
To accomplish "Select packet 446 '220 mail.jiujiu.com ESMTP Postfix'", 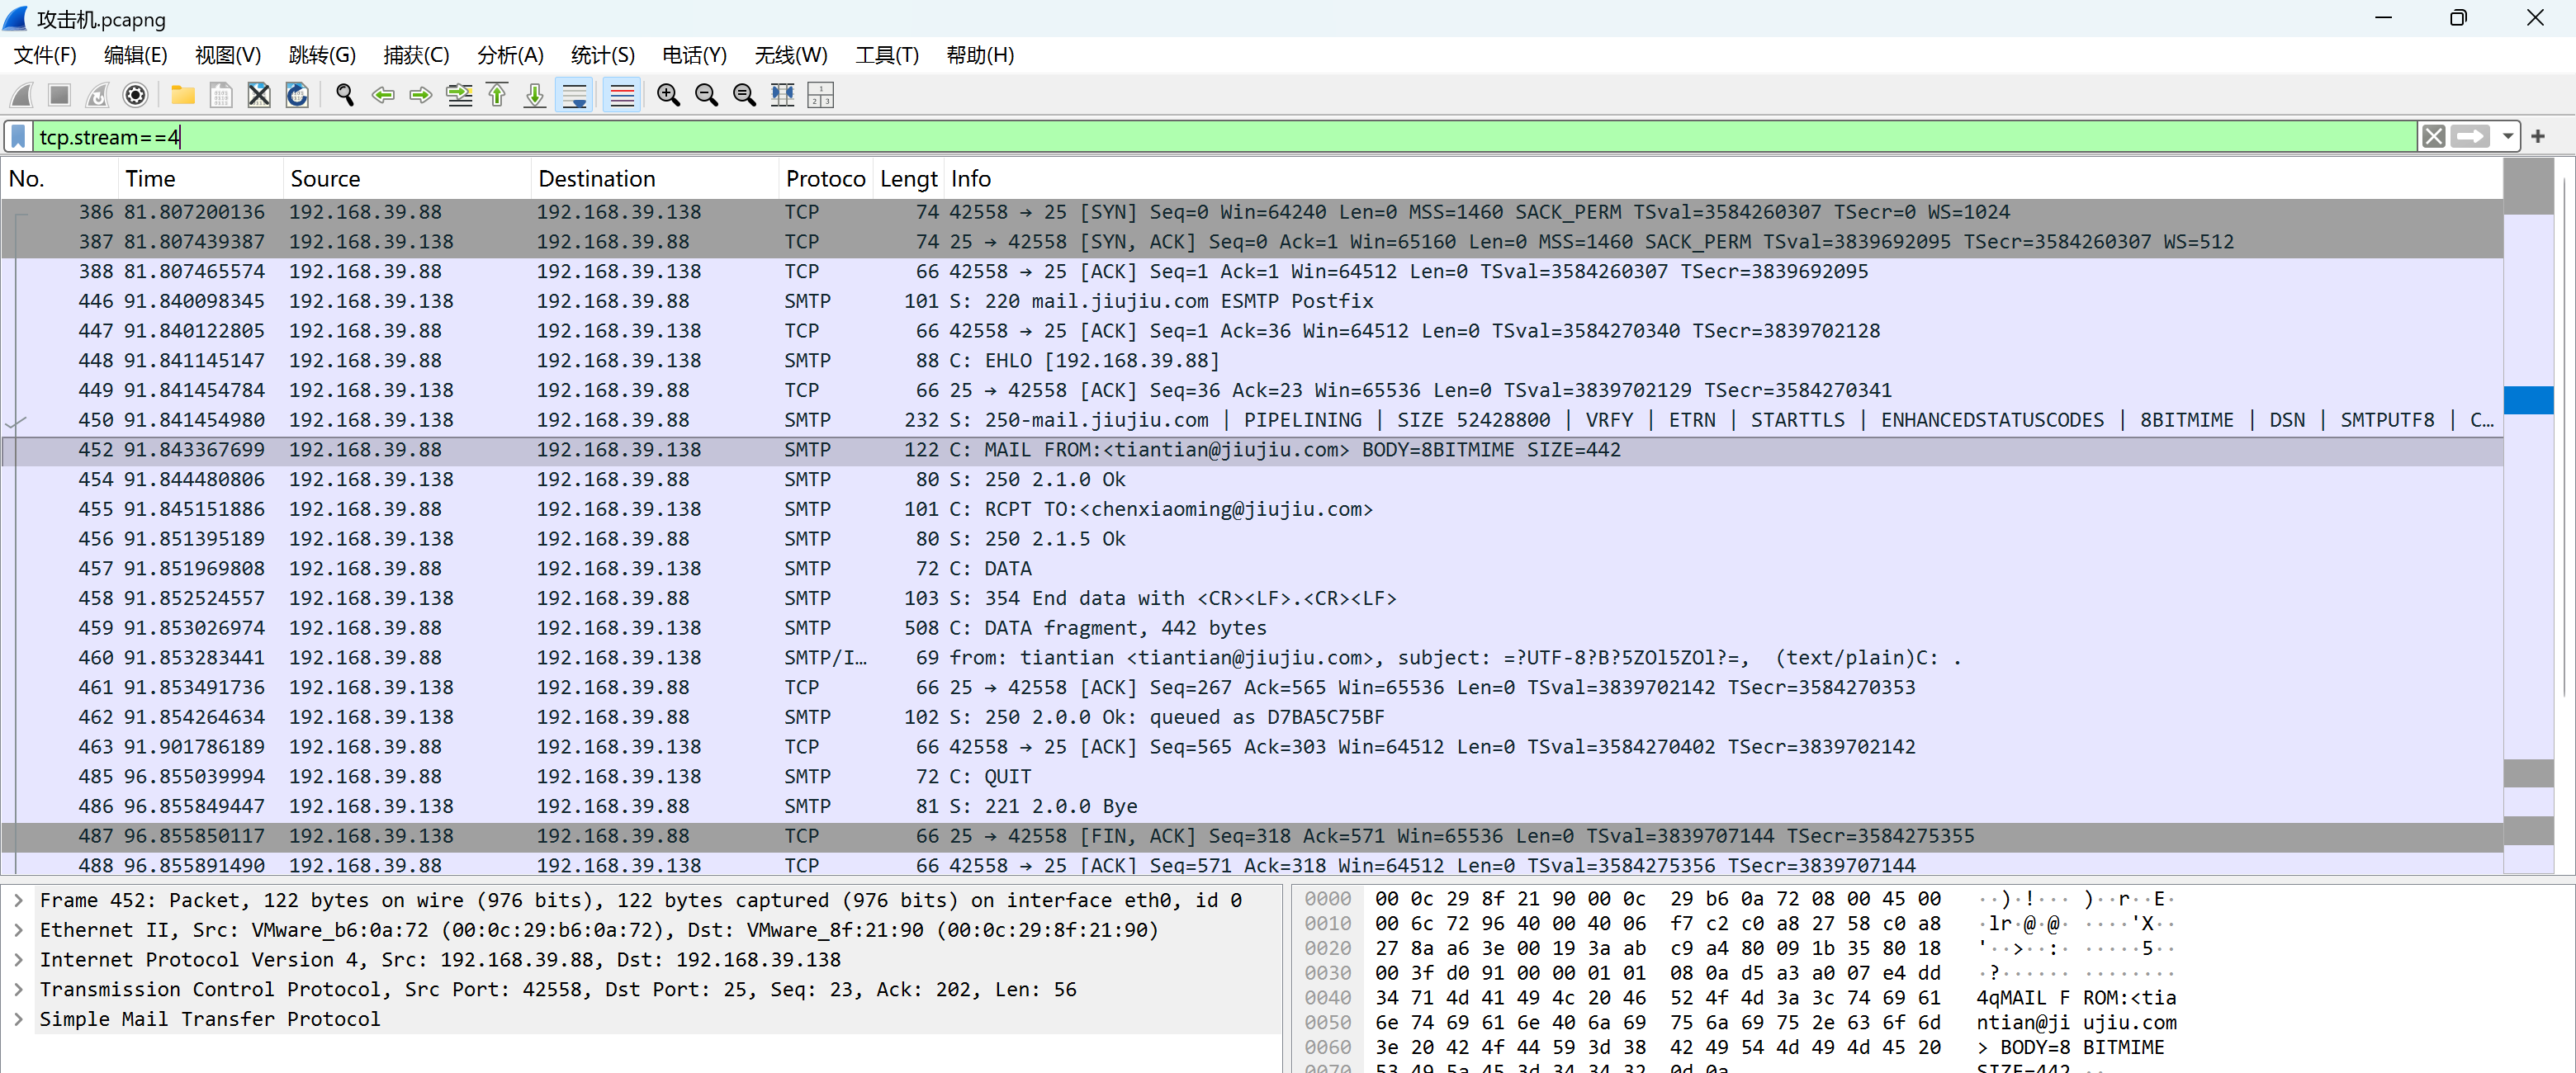I will (x=1252, y=301).
